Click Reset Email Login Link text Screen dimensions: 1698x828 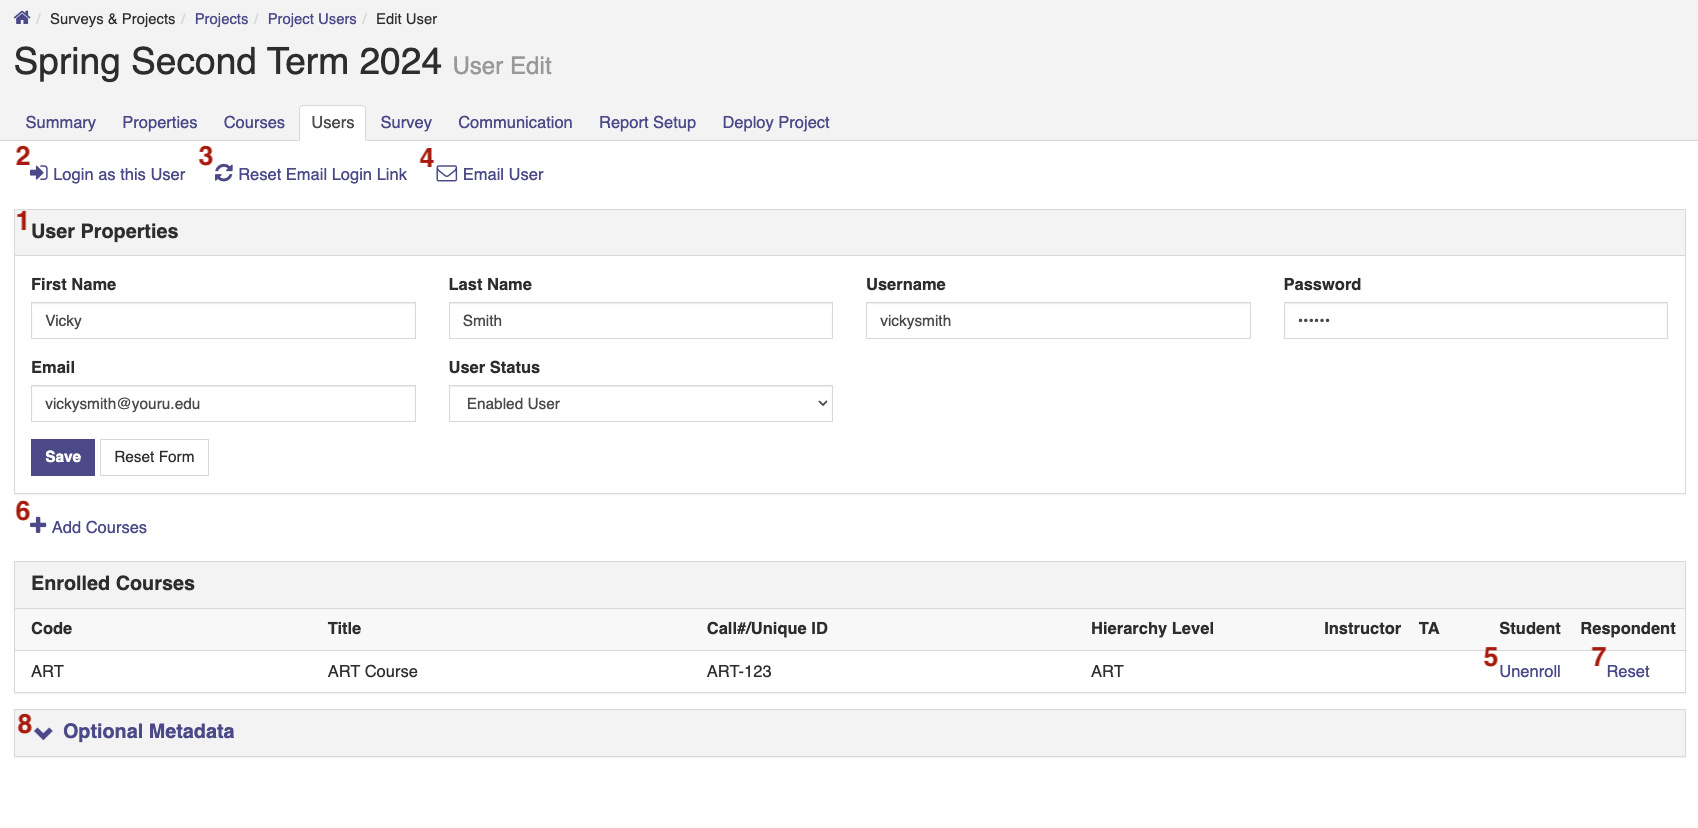tap(323, 174)
